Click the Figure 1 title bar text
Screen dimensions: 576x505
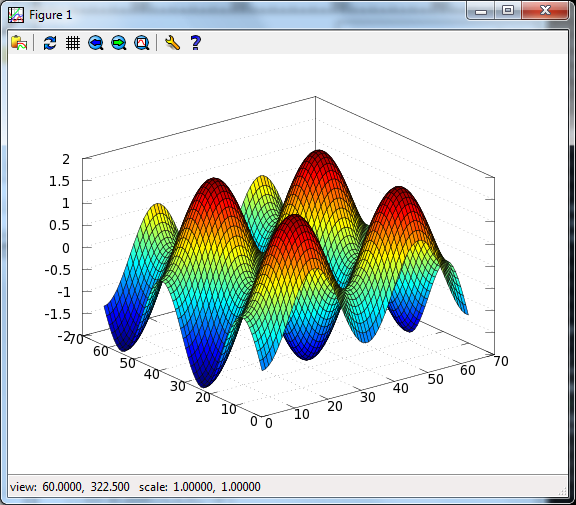(x=51, y=15)
